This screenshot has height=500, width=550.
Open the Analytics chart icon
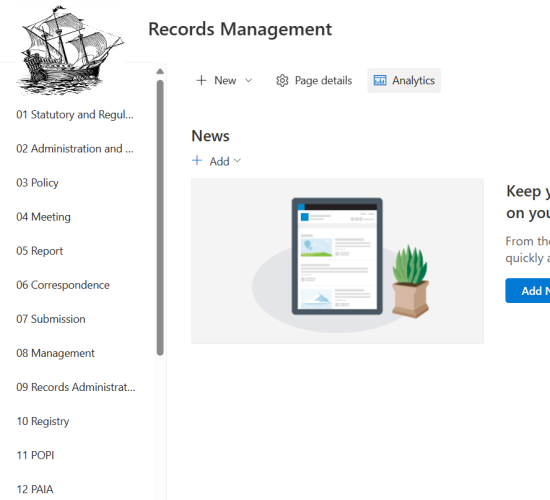tap(380, 80)
